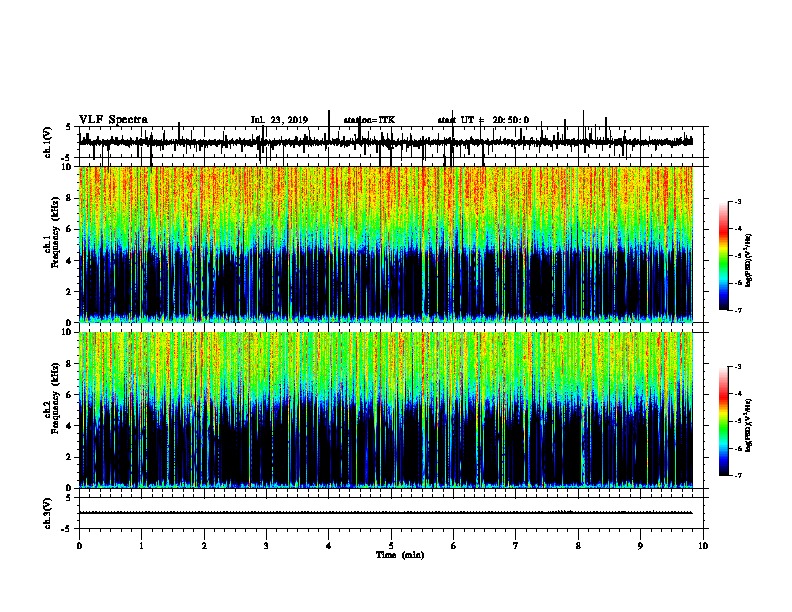Click time axis tick label "10"
792x612 pixels.
(x=703, y=546)
